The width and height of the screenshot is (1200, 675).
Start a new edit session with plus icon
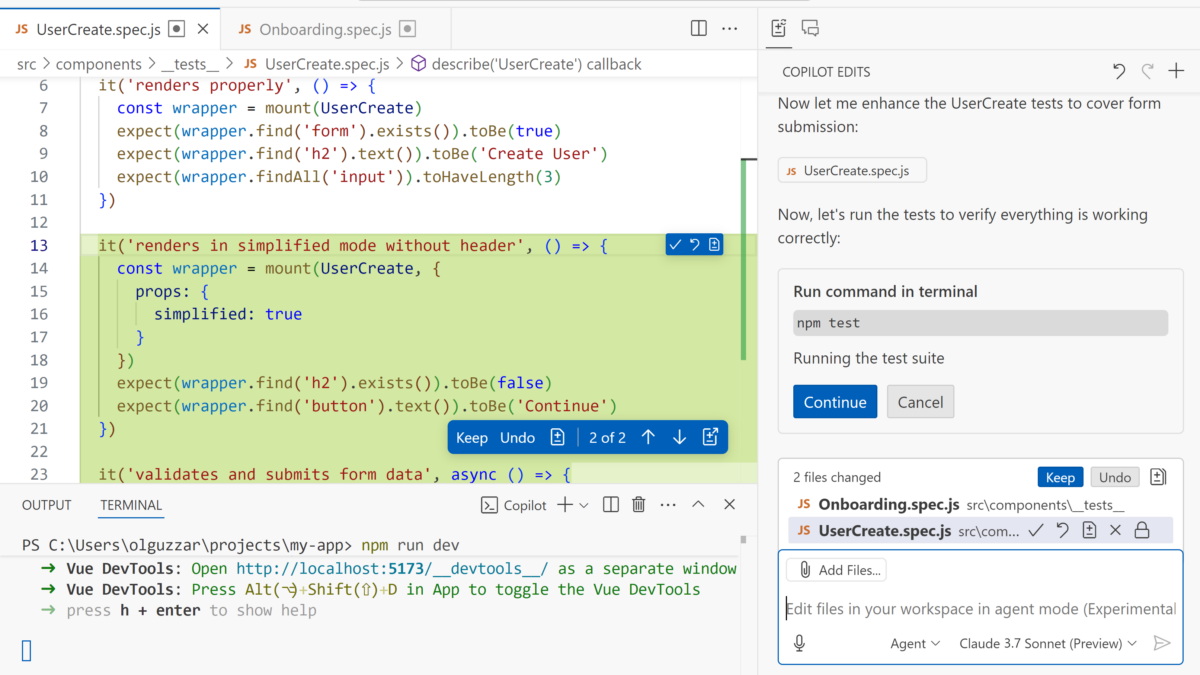click(1176, 71)
